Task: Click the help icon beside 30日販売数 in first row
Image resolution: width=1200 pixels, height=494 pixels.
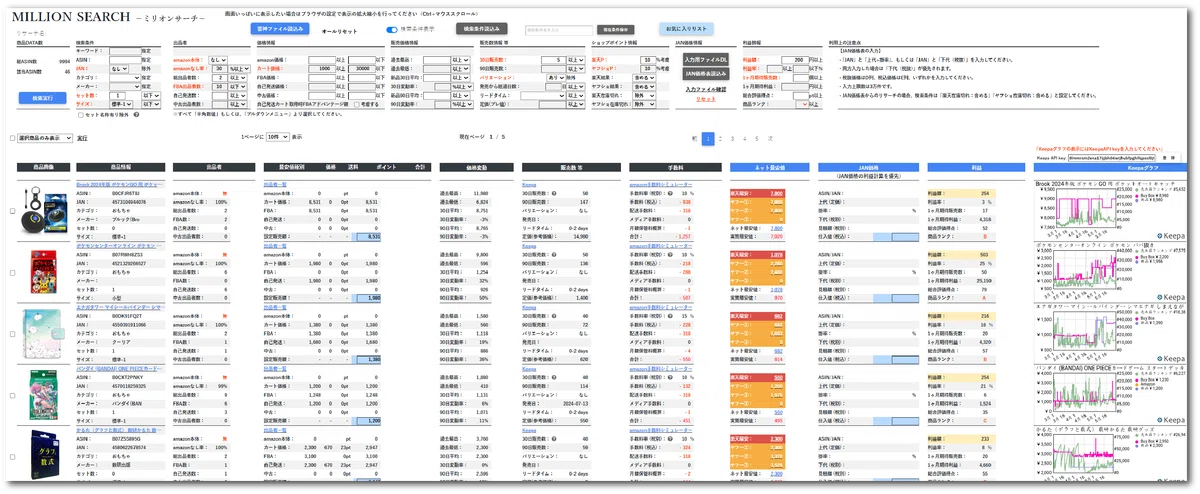Action: [554, 194]
